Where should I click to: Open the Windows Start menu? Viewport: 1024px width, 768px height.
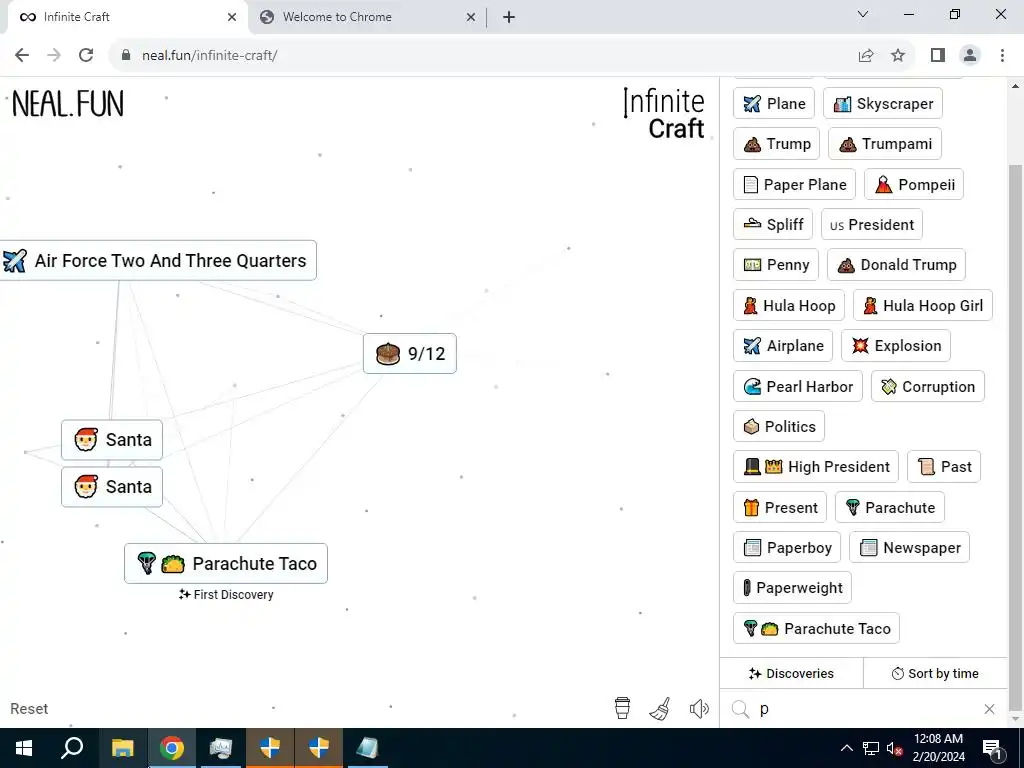24,748
